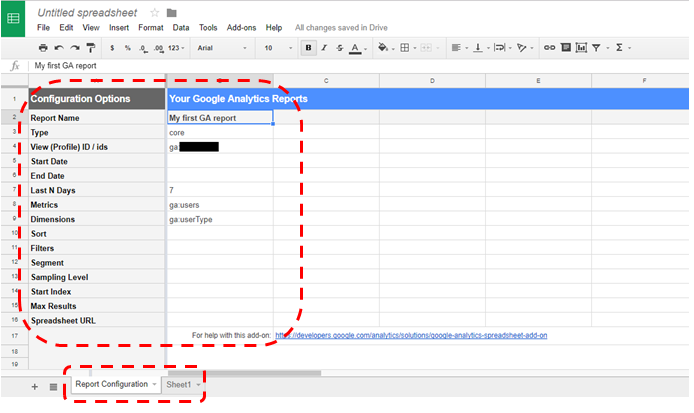Open the all sheets list

(53, 387)
